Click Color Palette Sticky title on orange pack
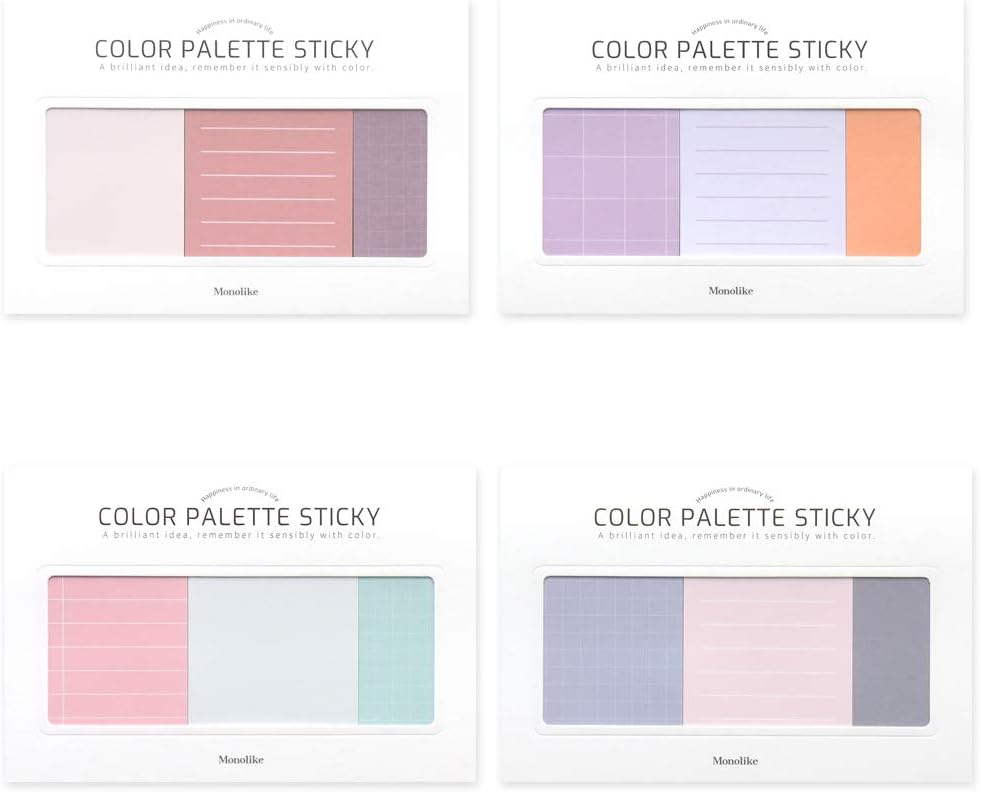981x792 pixels. 729,49
